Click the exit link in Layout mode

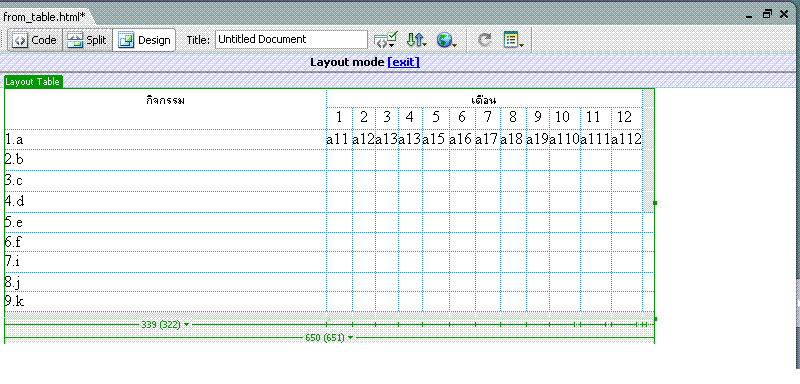[x=404, y=62]
